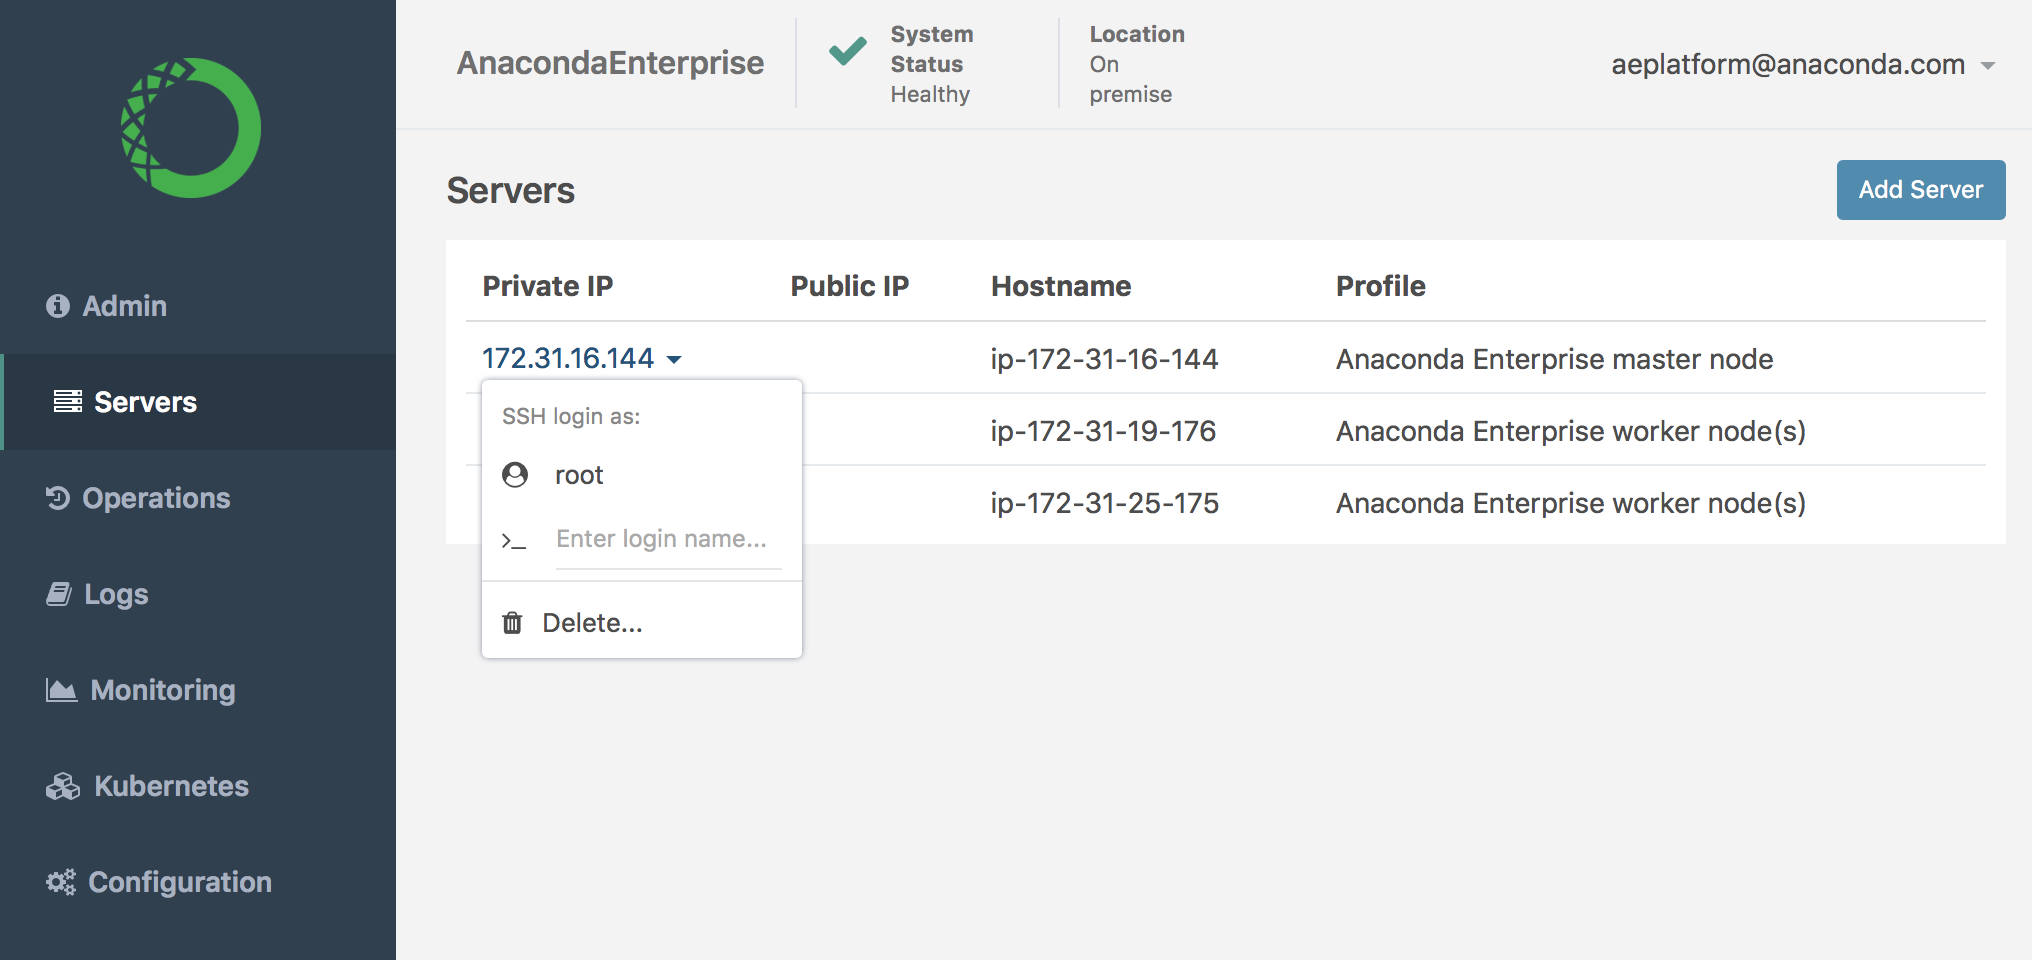The image size is (2032, 960).
Task: Choose Delete... from the server menu
Action: 592,623
